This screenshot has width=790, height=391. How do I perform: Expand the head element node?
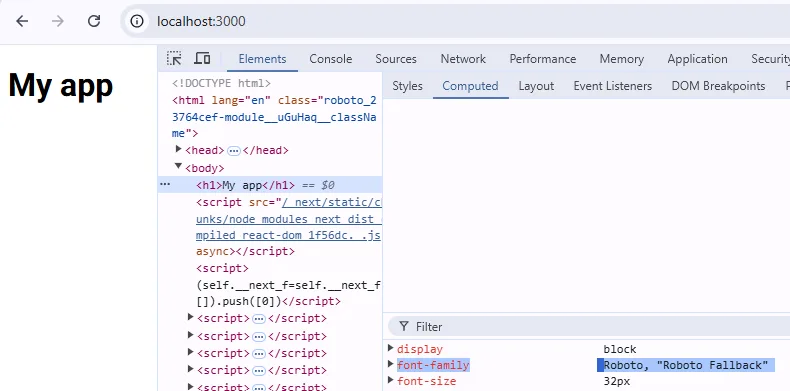(178, 149)
